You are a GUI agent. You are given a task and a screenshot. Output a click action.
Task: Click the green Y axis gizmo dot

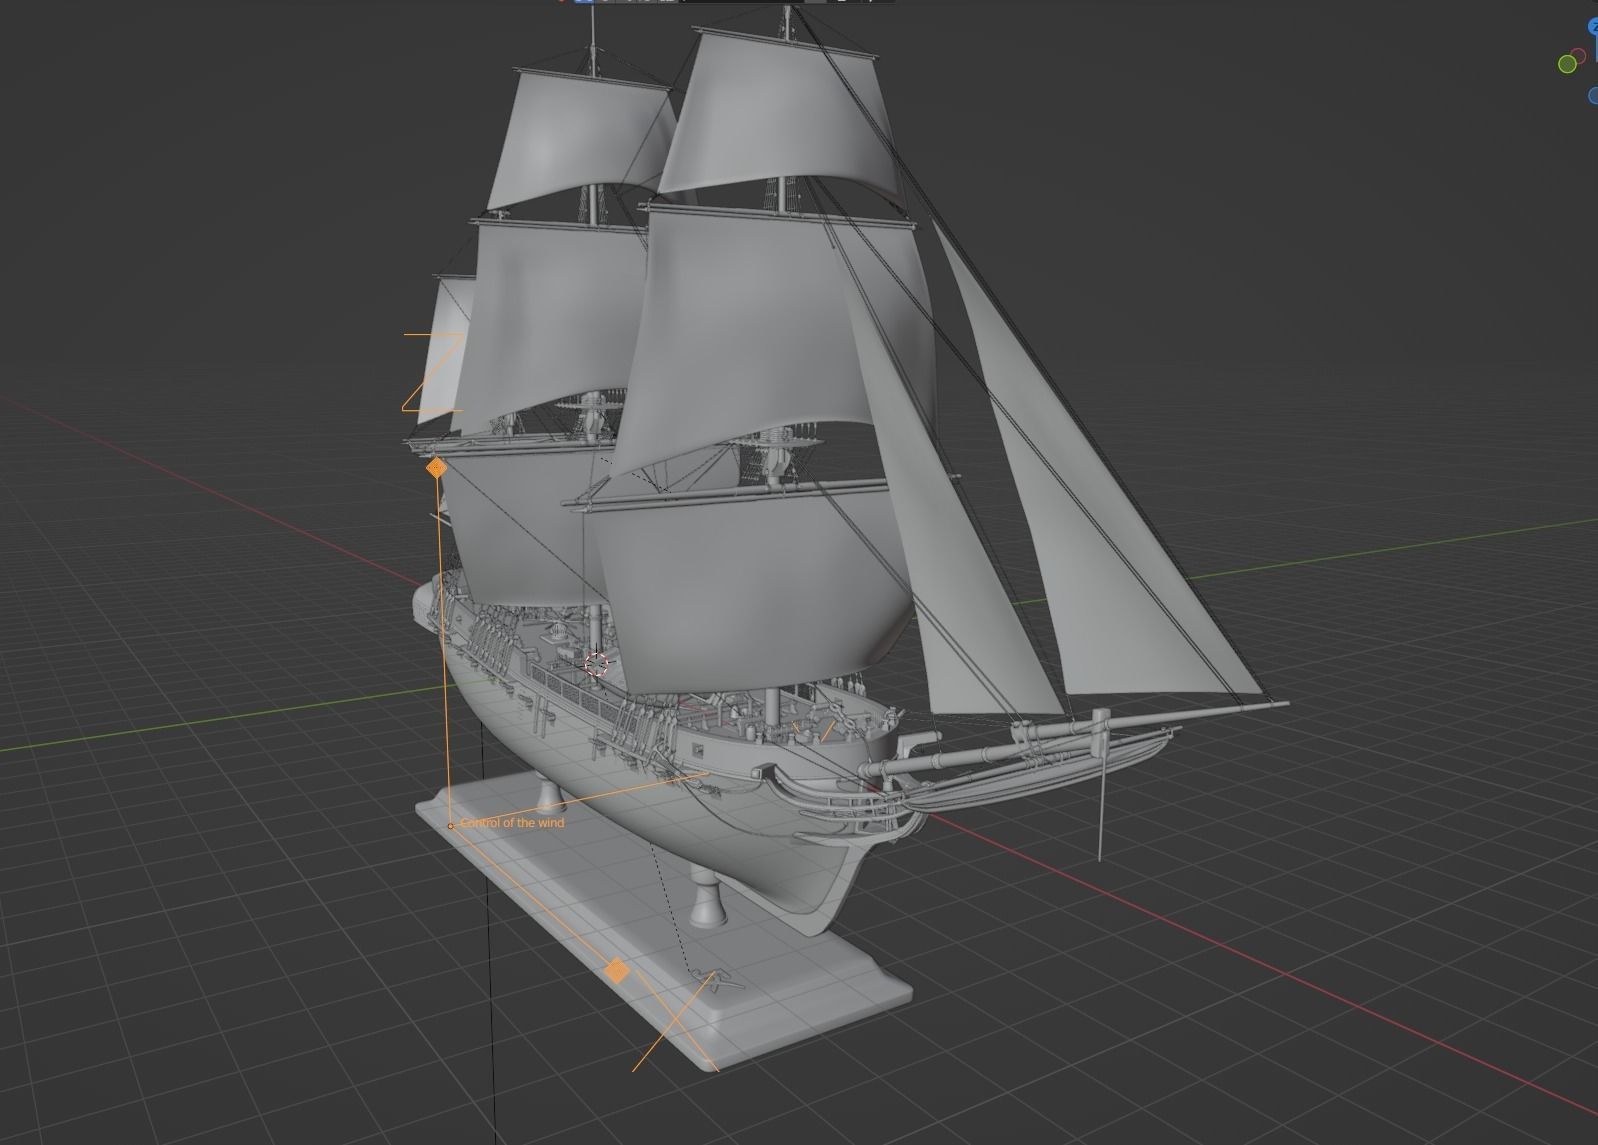1567,64
